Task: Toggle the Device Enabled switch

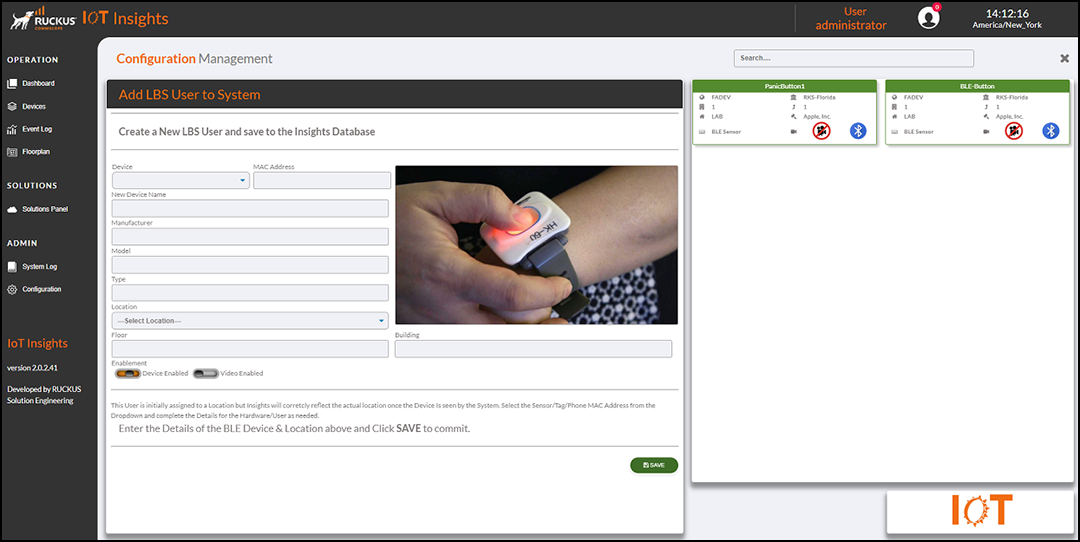Action: [x=127, y=373]
